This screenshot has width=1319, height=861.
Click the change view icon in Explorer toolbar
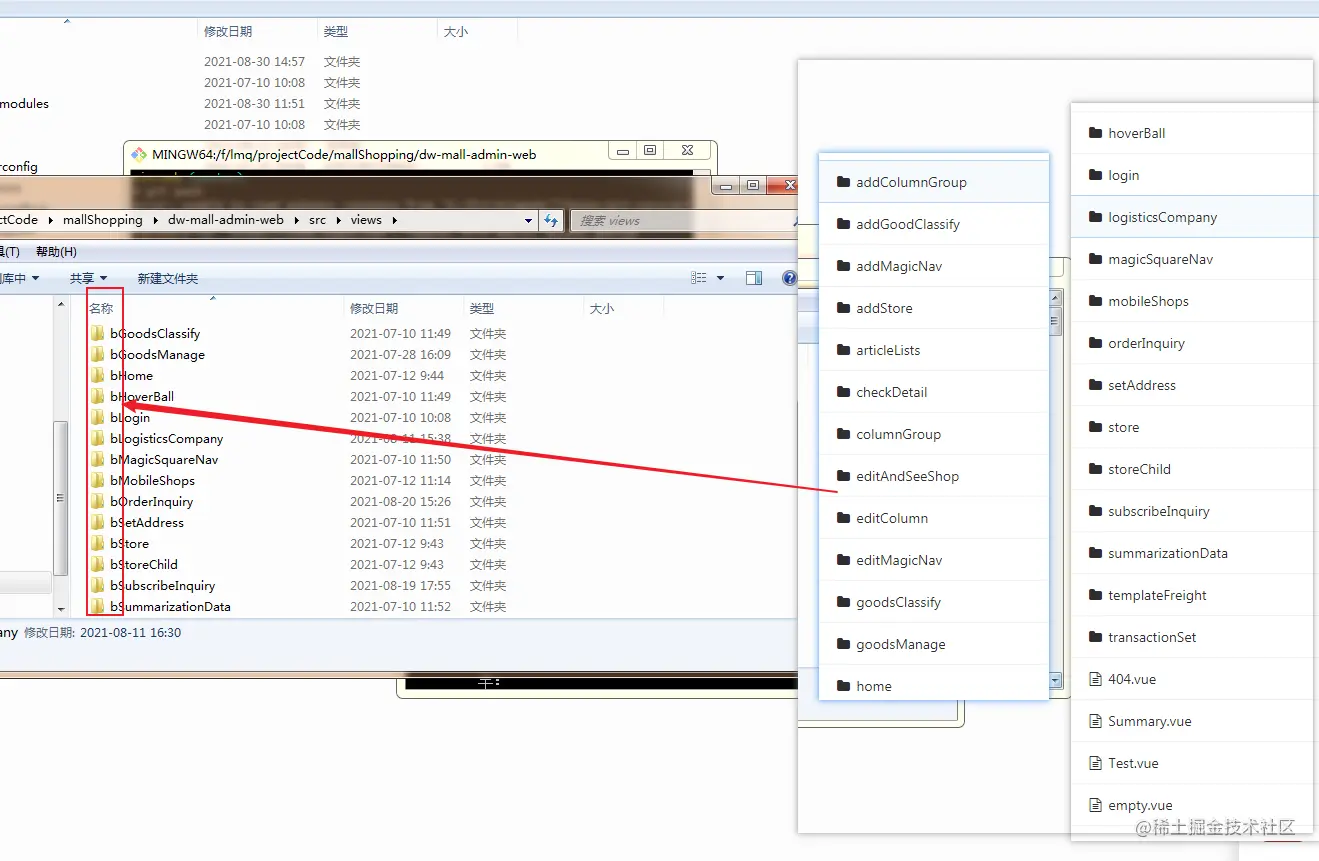[700, 279]
